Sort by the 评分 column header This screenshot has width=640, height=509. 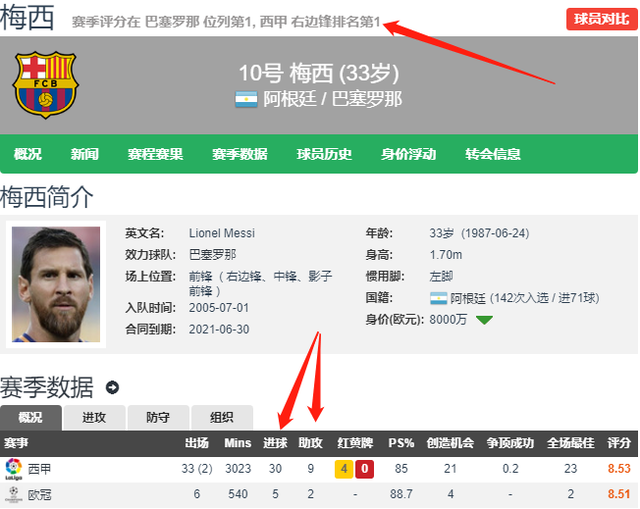click(x=618, y=443)
